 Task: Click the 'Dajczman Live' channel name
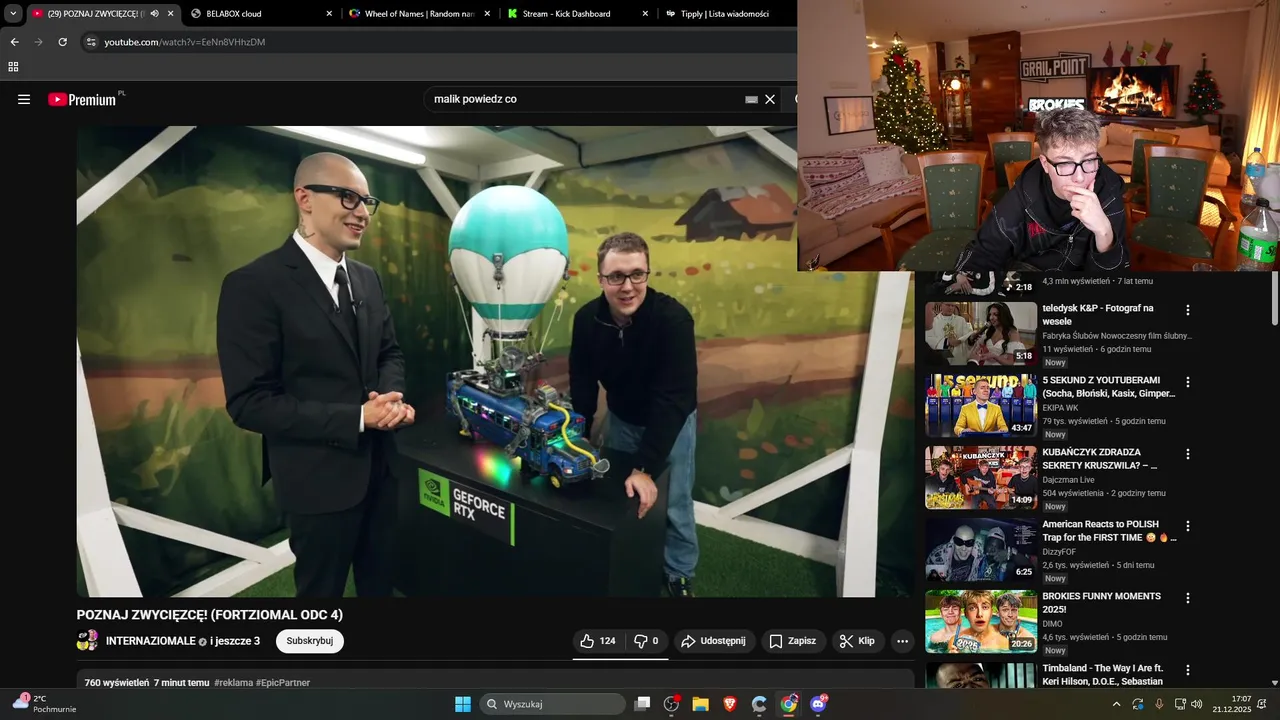pyautogui.click(x=1068, y=480)
